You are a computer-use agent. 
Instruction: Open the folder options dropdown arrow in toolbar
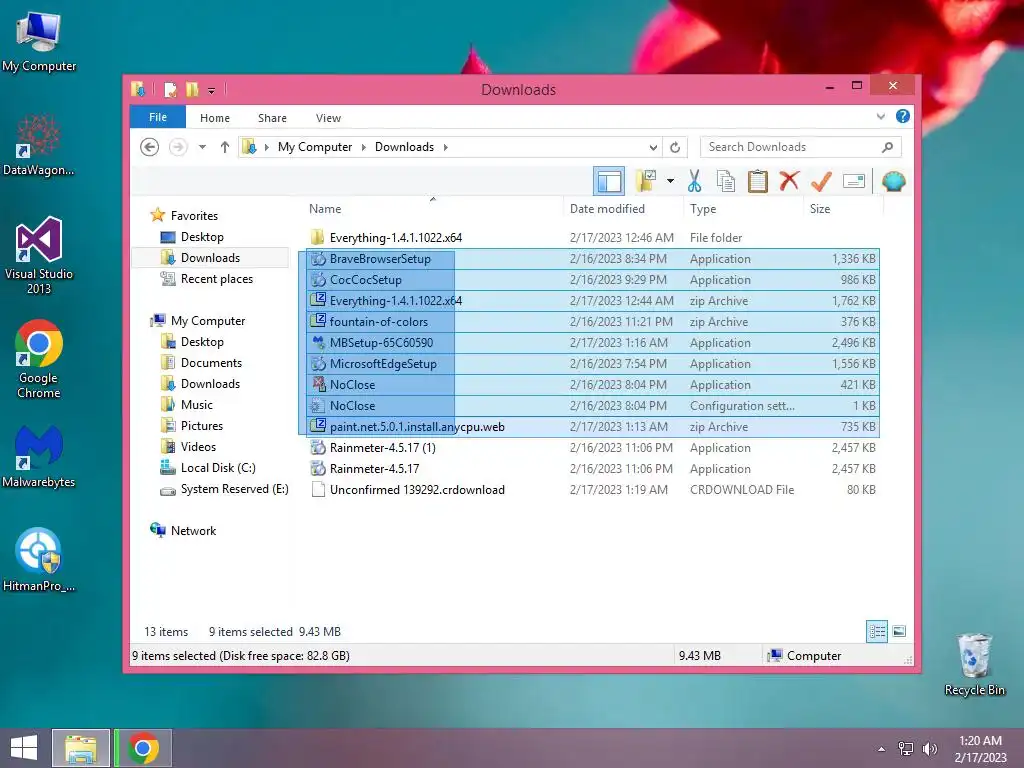pyautogui.click(x=671, y=181)
